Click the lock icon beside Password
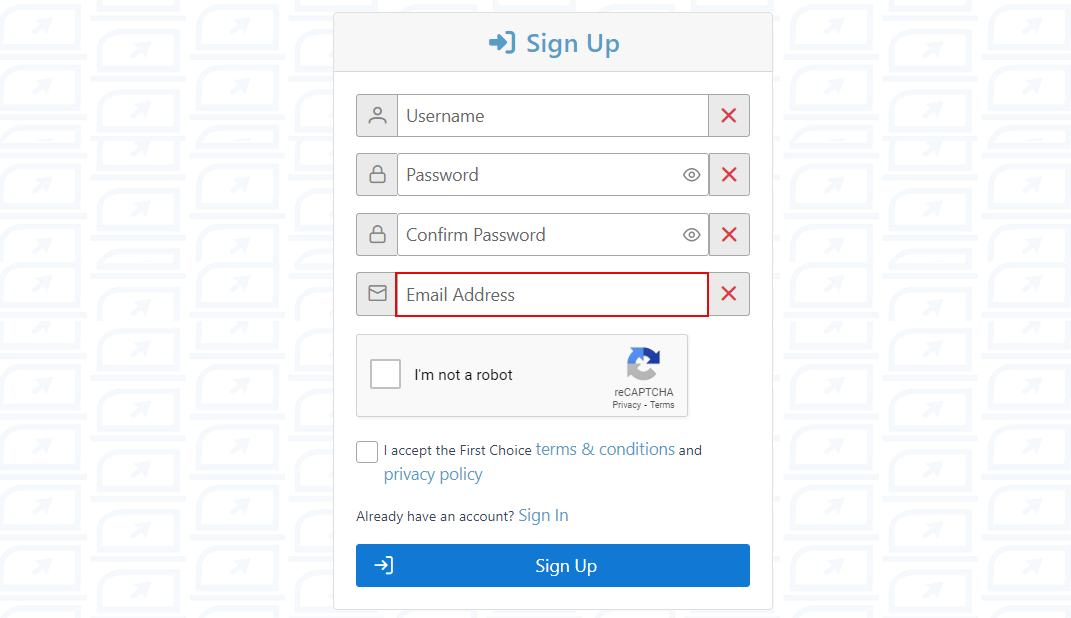This screenshot has width=1071, height=618. (x=377, y=175)
